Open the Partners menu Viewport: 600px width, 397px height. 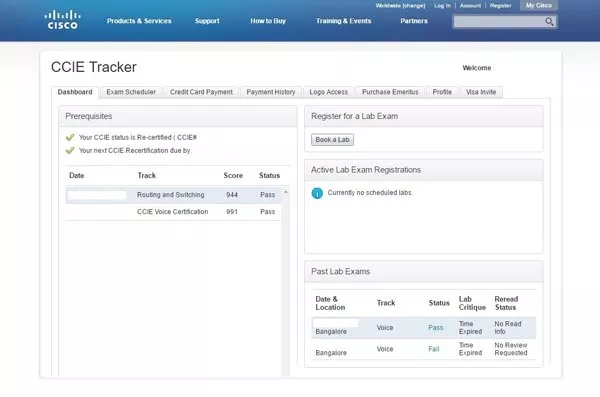tap(414, 21)
